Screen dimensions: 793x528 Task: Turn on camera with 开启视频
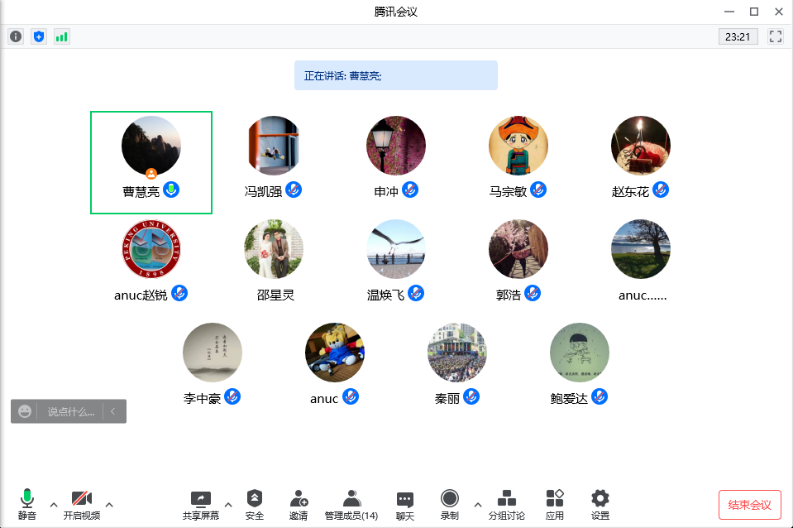point(81,504)
